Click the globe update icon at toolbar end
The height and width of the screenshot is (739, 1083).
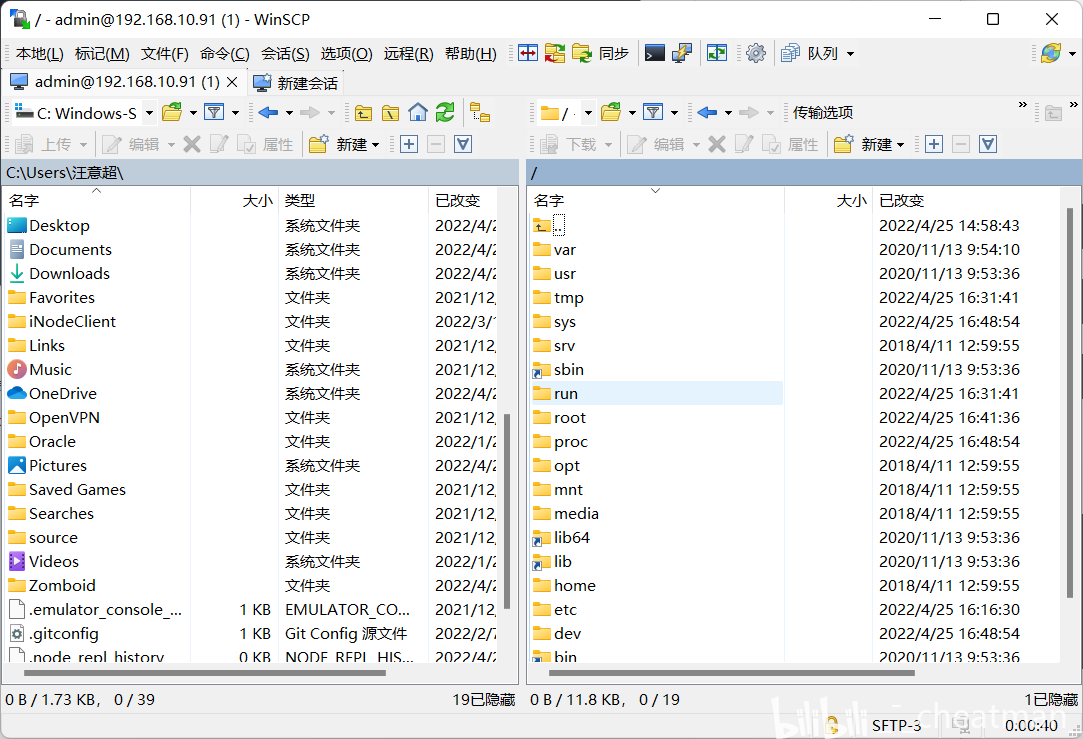[x=1051, y=53]
